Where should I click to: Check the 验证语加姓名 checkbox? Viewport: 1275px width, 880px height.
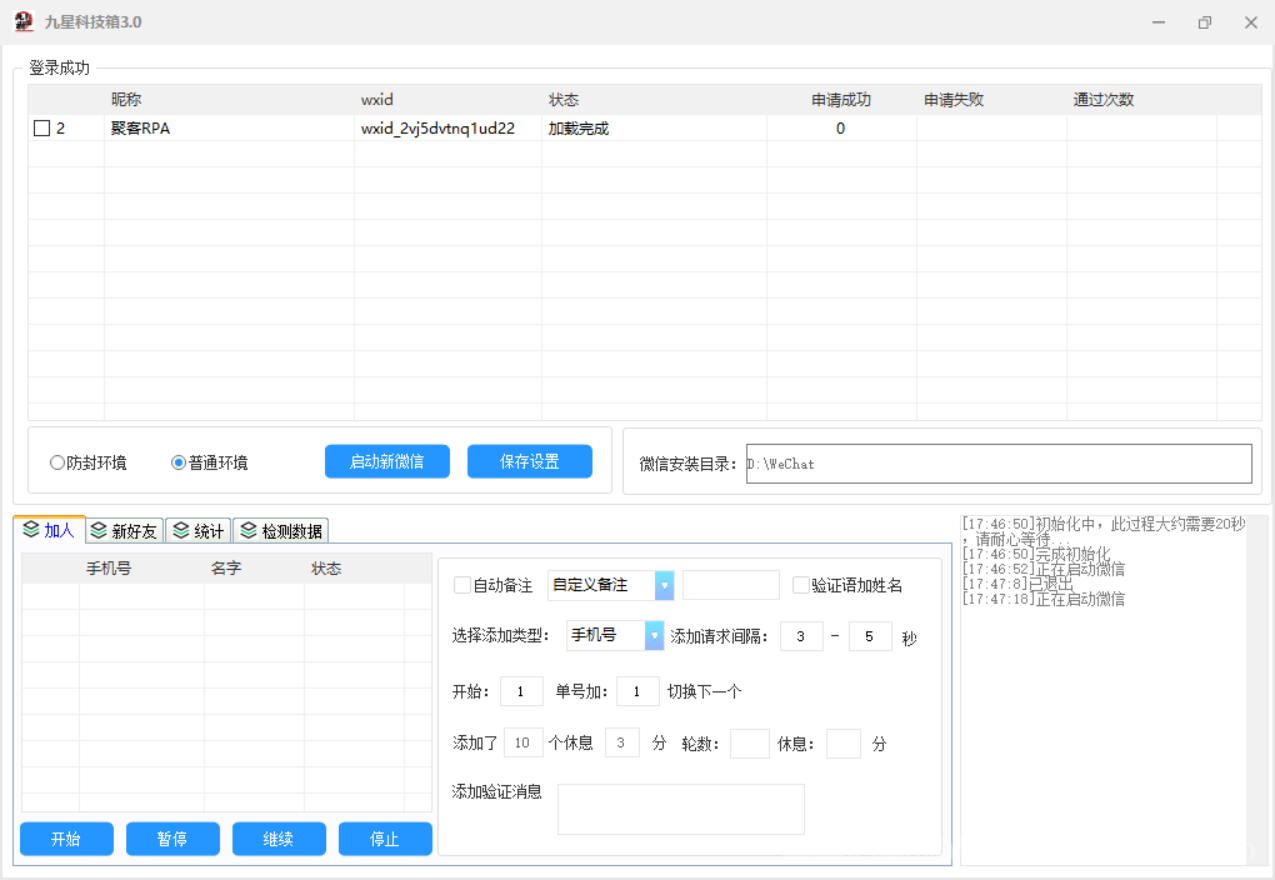[800, 585]
